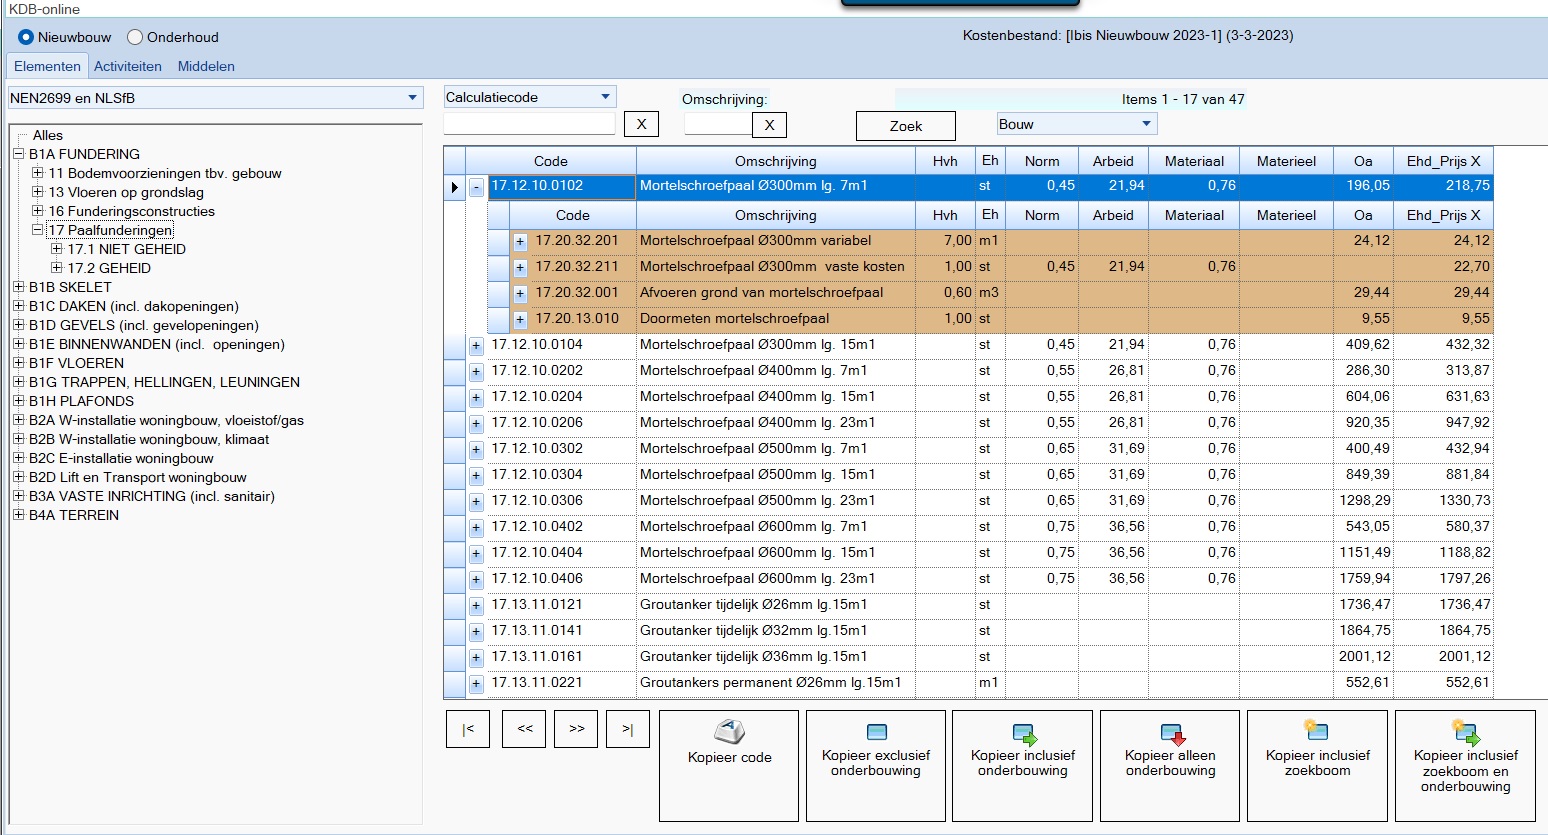The width and height of the screenshot is (1548, 835).
Task: Go to first page of items
Action: tap(468, 729)
